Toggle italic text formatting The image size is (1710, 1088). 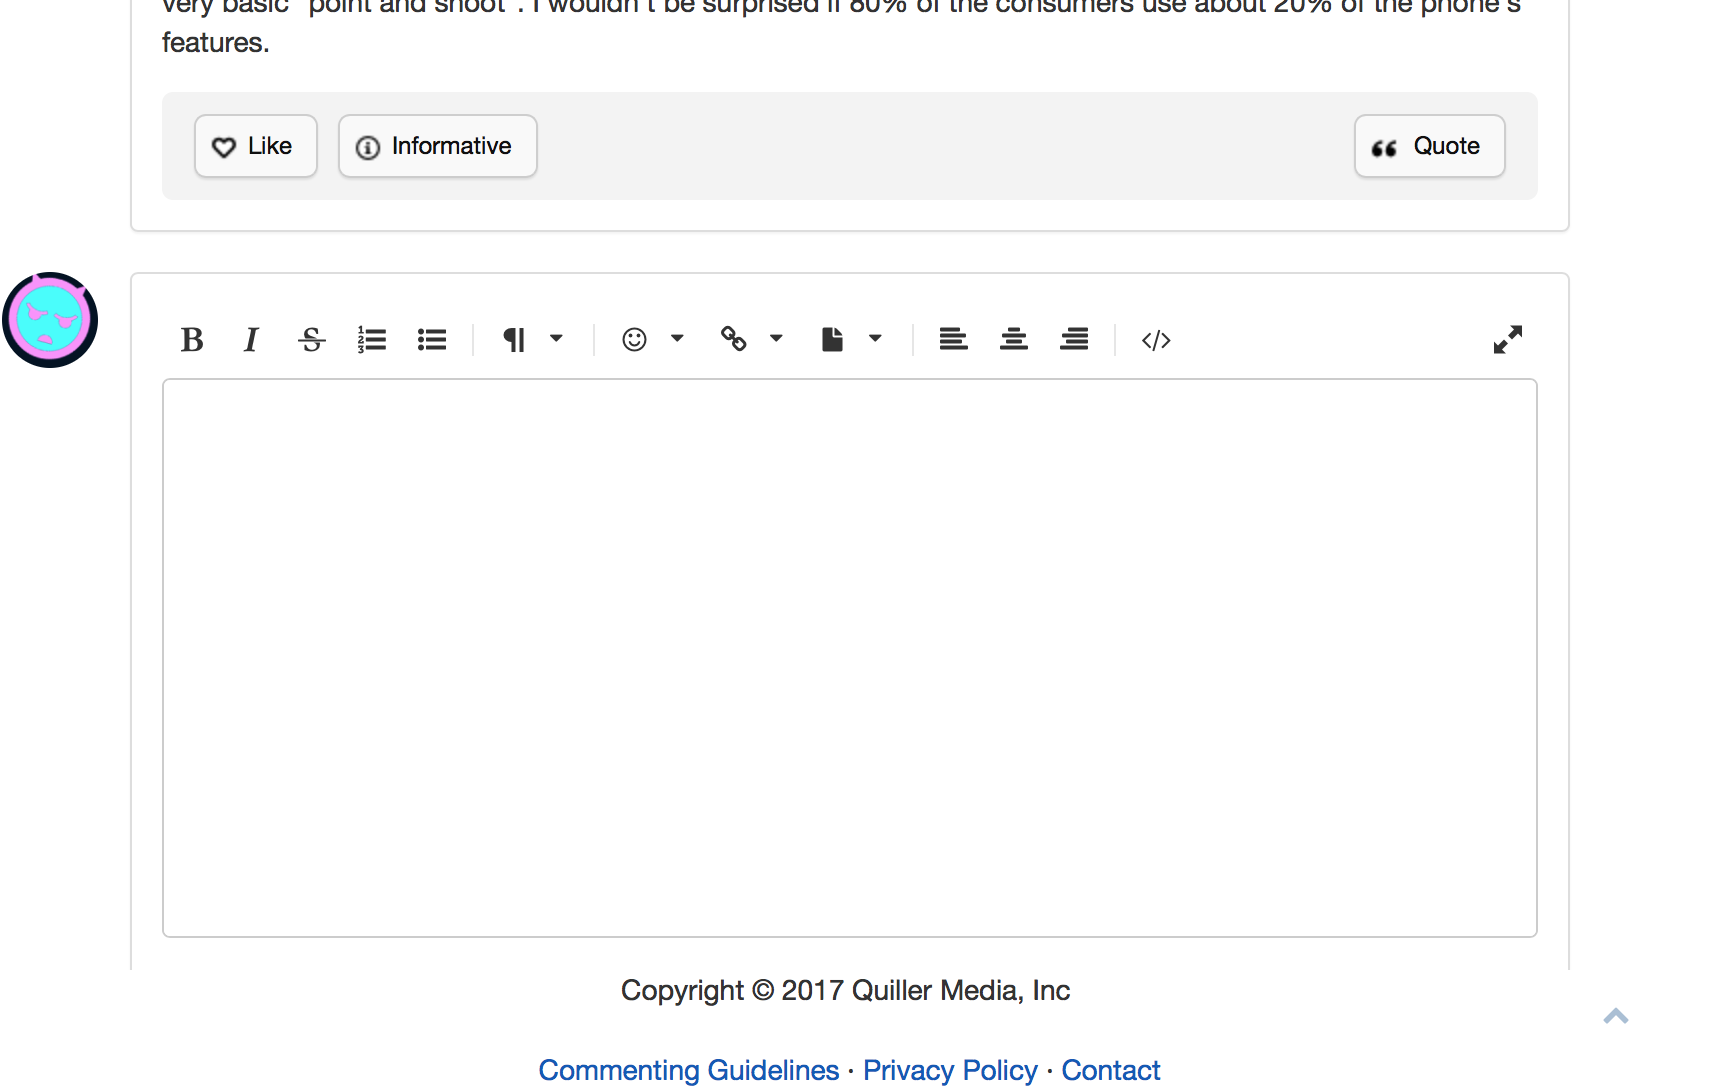point(251,340)
